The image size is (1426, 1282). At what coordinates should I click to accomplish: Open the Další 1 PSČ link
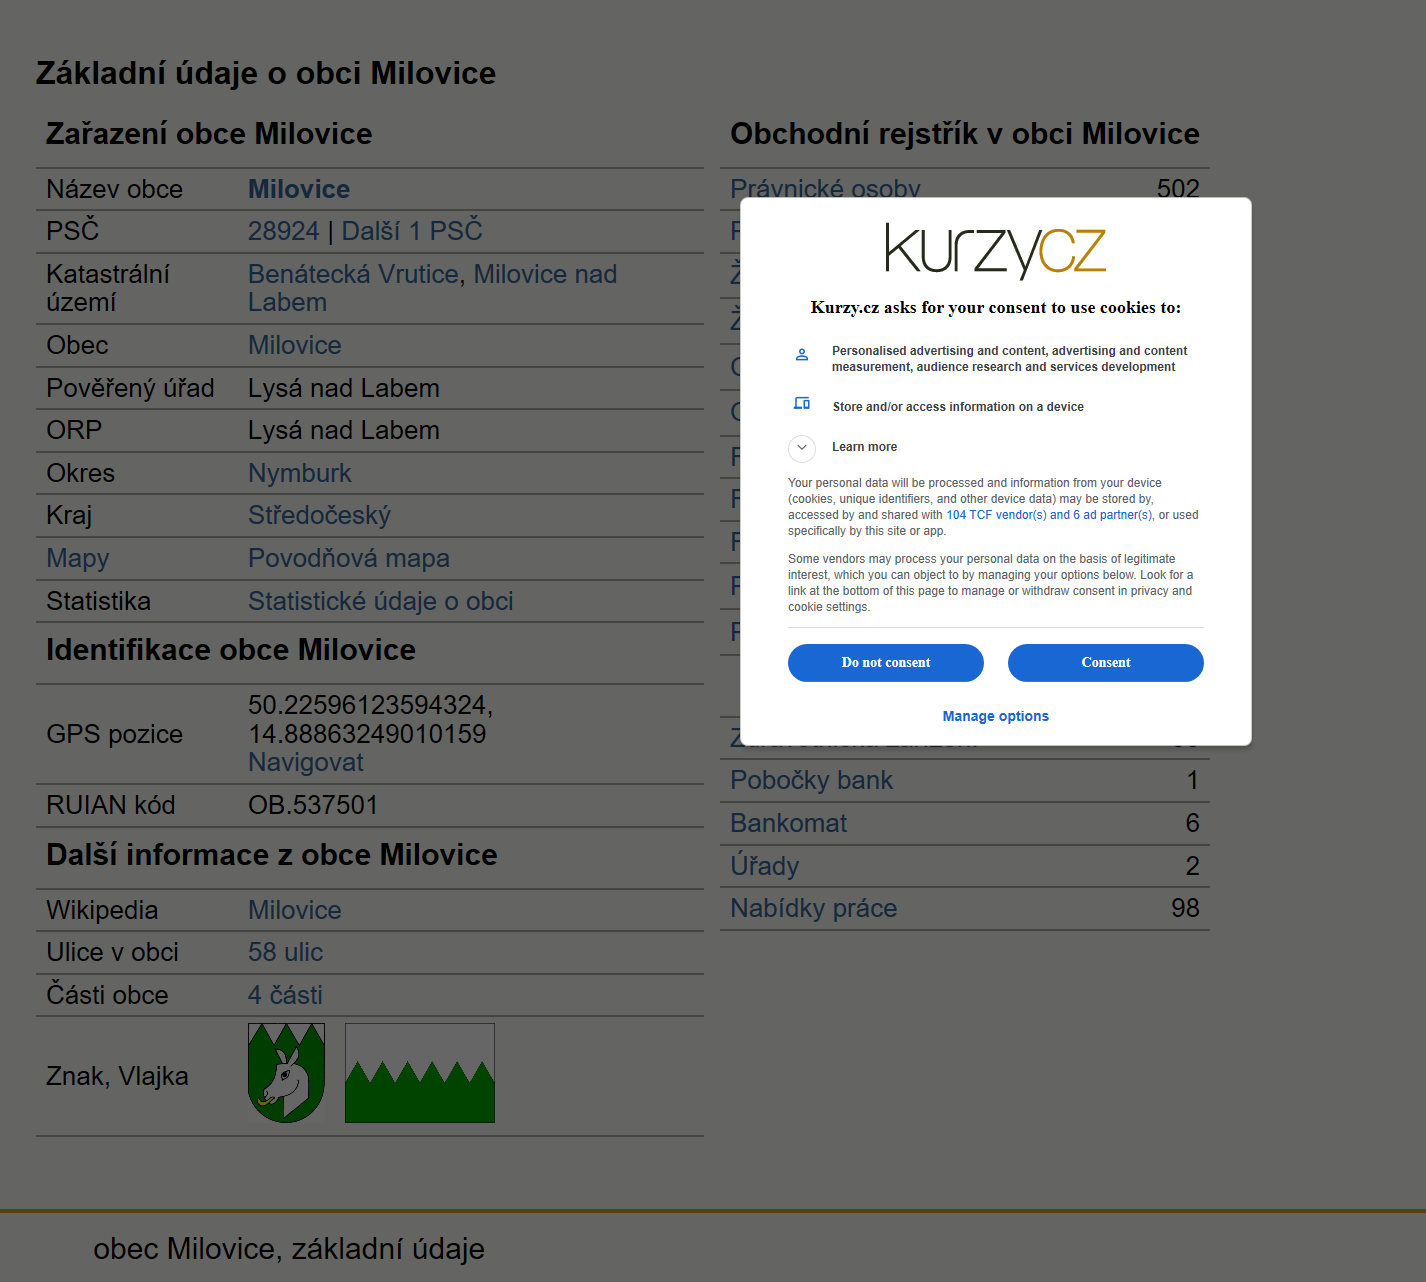(412, 231)
